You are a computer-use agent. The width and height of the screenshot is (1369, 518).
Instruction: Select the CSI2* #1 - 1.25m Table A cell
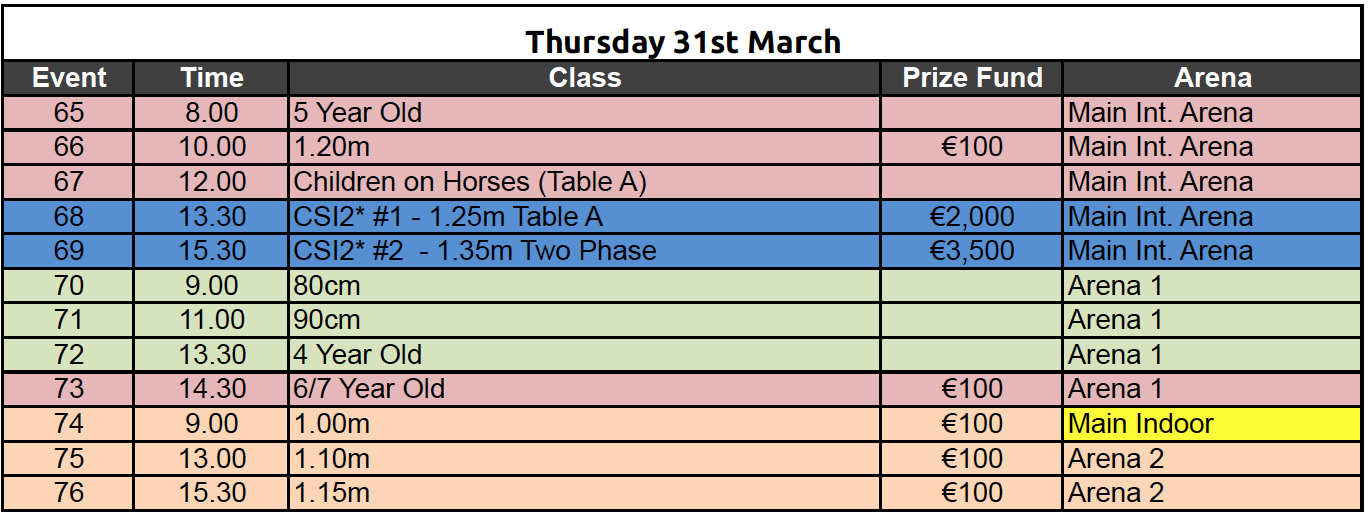click(585, 217)
